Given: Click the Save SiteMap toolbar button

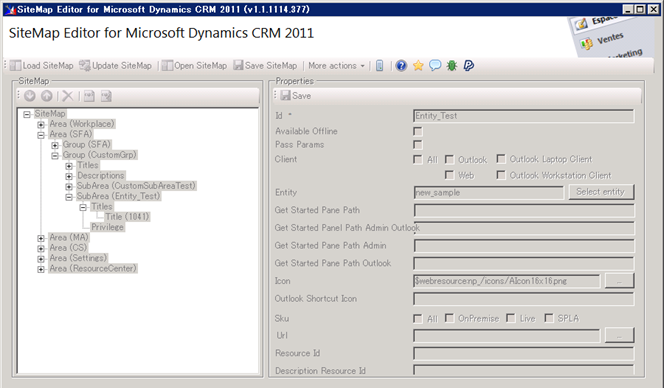Looking at the screenshot, I should point(266,66).
